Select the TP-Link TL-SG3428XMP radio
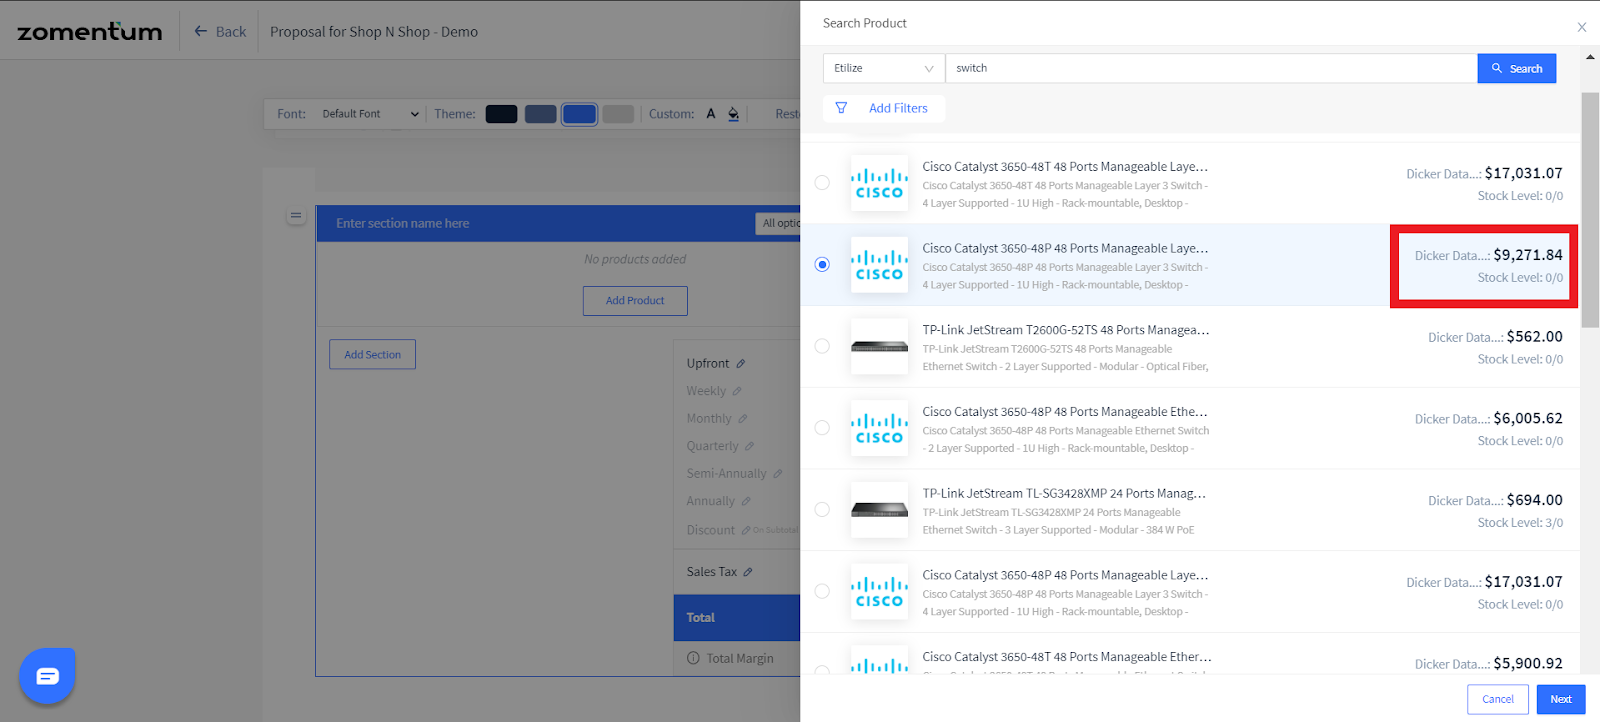The height and width of the screenshot is (722, 1600). click(822, 510)
